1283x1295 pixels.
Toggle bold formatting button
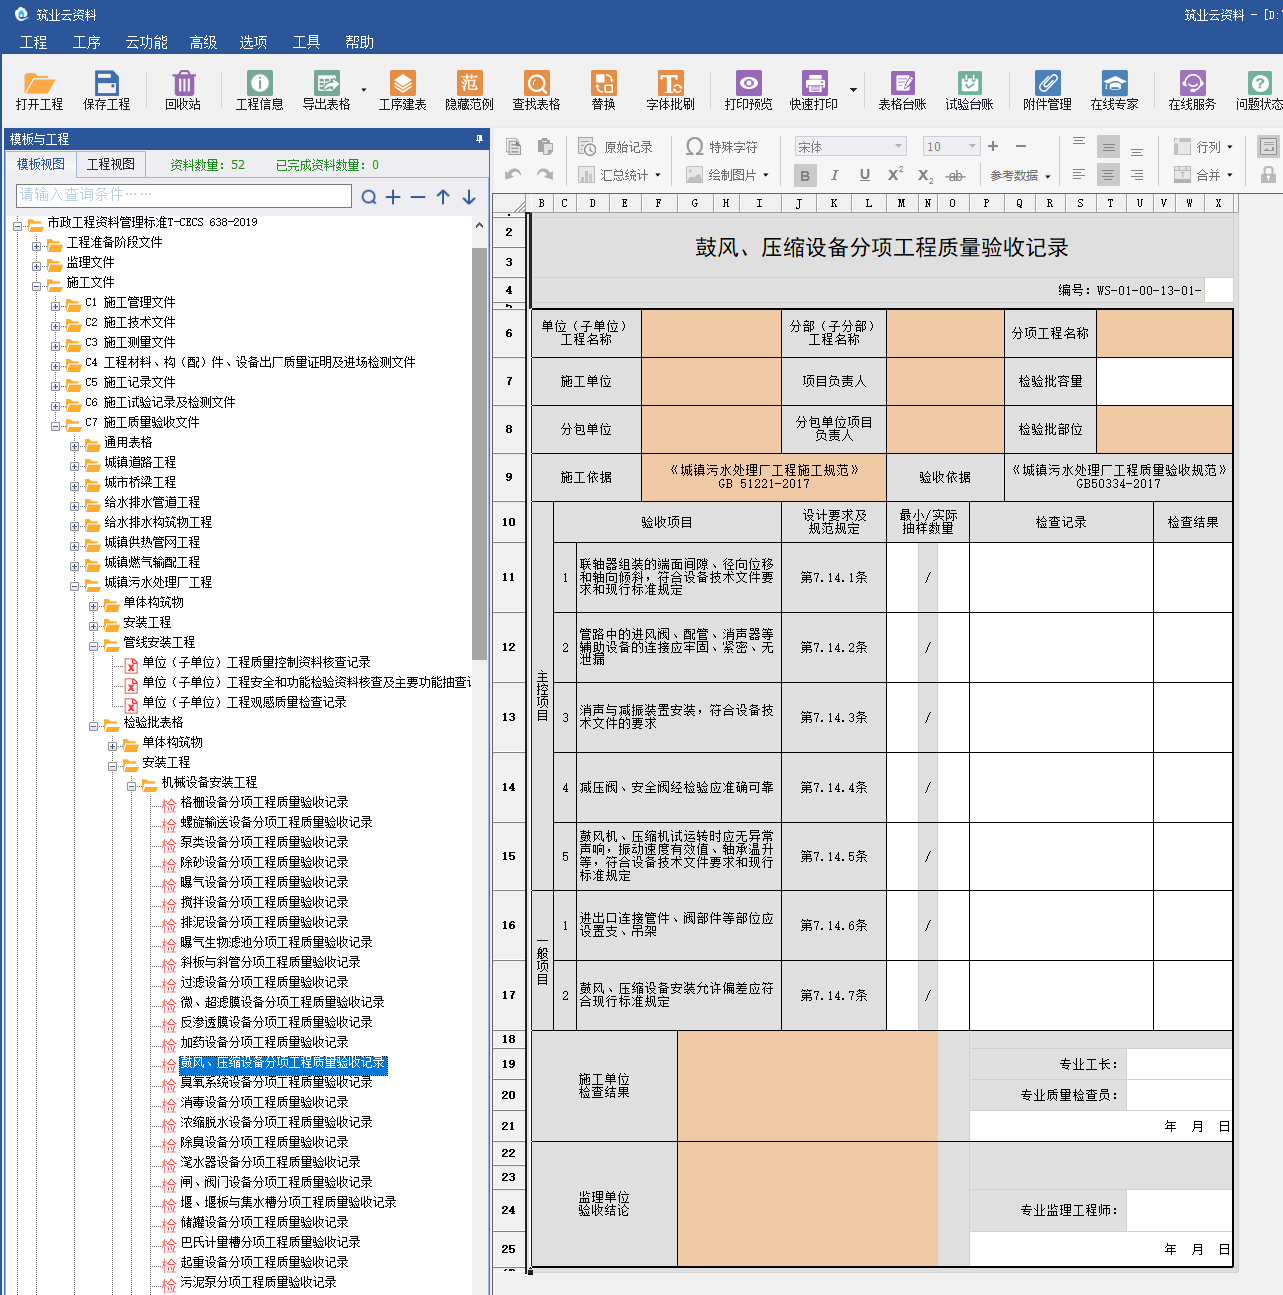pos(805,175)
